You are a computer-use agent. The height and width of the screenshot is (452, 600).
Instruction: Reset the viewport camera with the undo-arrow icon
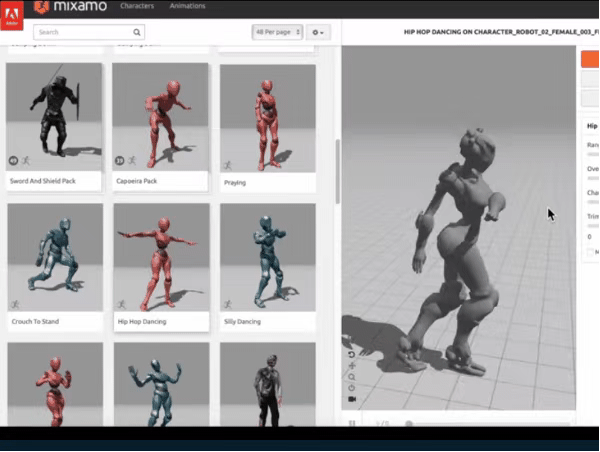pyautogui.click(x=352, y=354)
